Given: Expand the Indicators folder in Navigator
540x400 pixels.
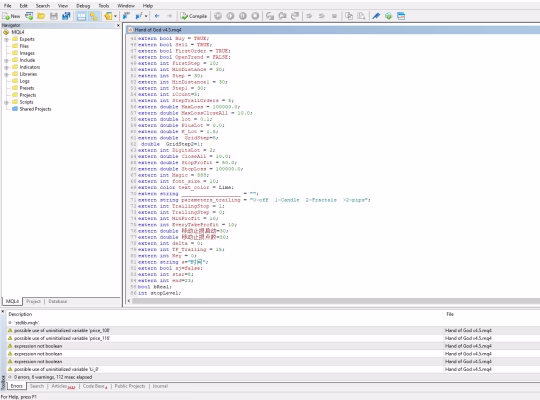Looking at the screenshot, I should (x=6, y=67).
